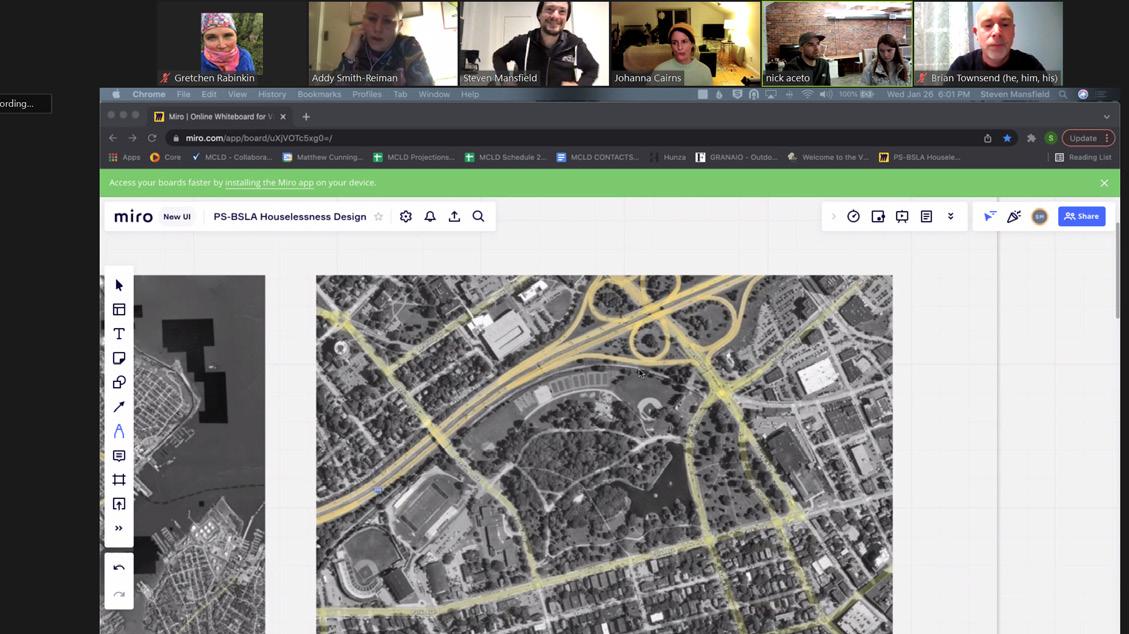The width and height of the screenshot is (1129, 634).
Task: Select the comment tool
Action: pos(119,456)
